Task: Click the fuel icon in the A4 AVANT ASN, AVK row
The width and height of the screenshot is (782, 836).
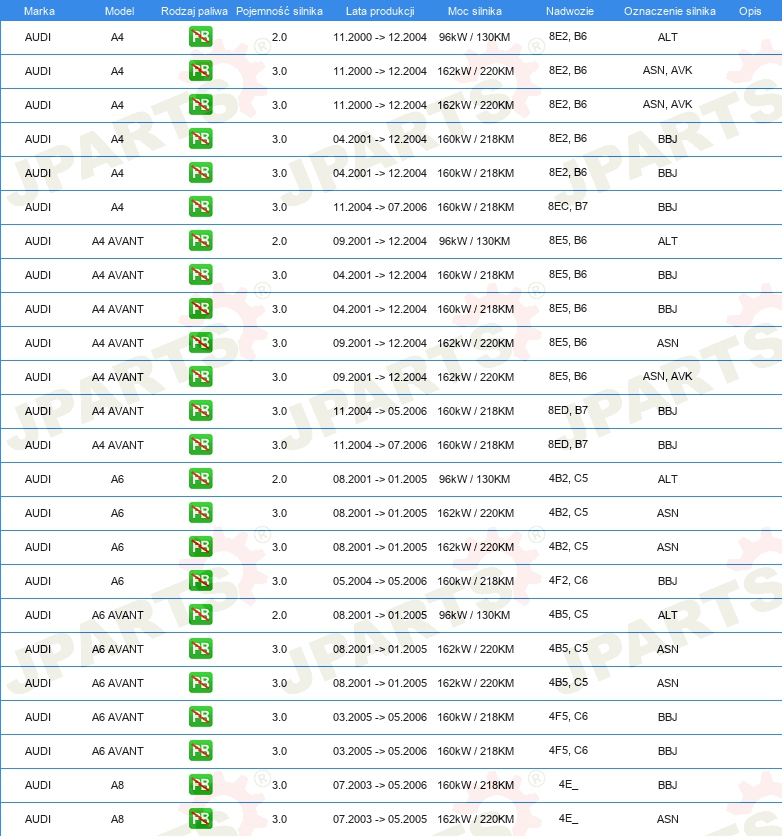Action: click(x=200, y=377)
